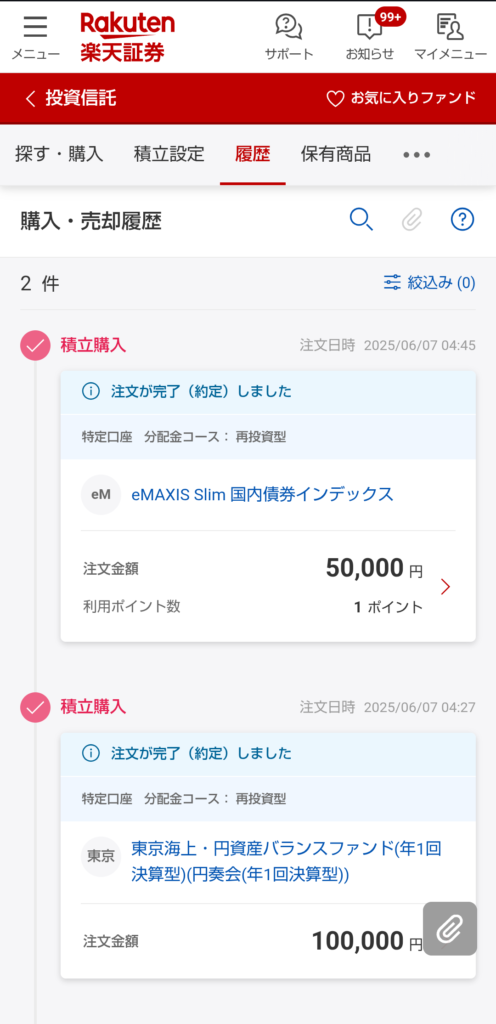The width and height of the screenshot is (496, 1024).
Task: Open the サポート chat icon
Action: pyautogui.click(x=288, y=37)
